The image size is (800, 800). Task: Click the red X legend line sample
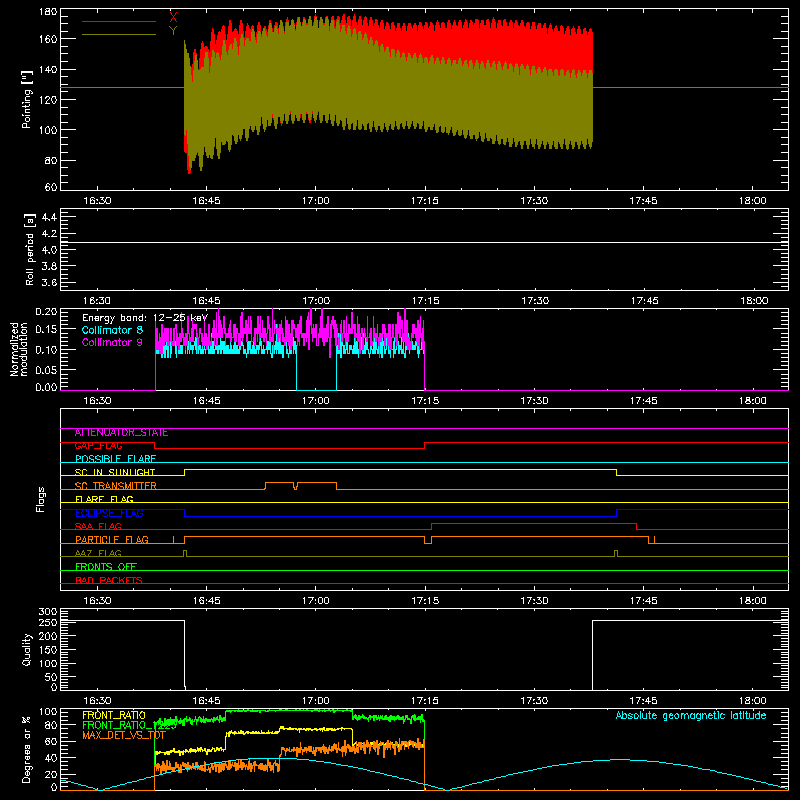click(x=119, y=21)
